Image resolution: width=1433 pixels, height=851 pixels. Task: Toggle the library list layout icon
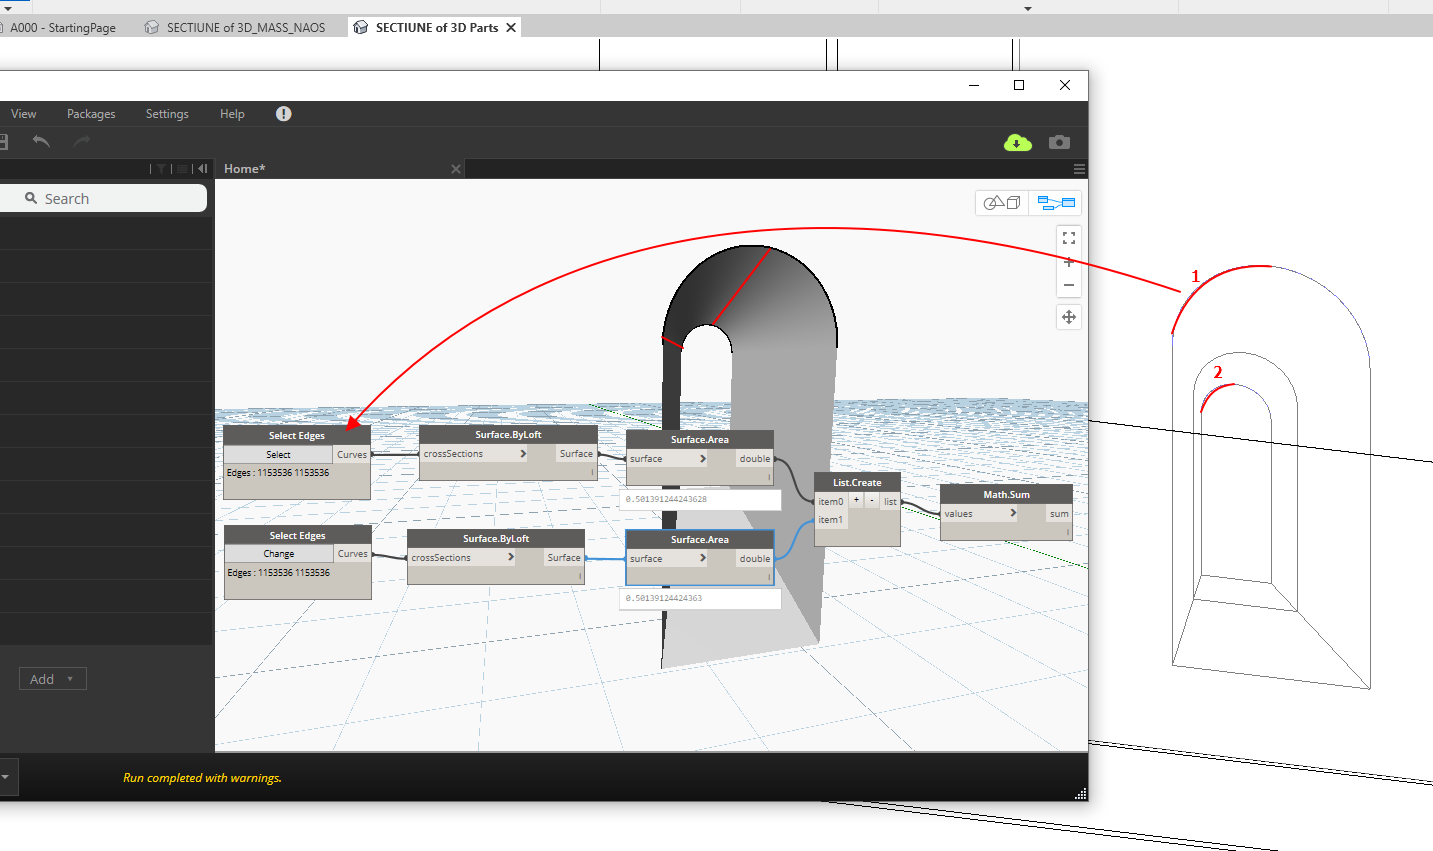click(182, 169)
